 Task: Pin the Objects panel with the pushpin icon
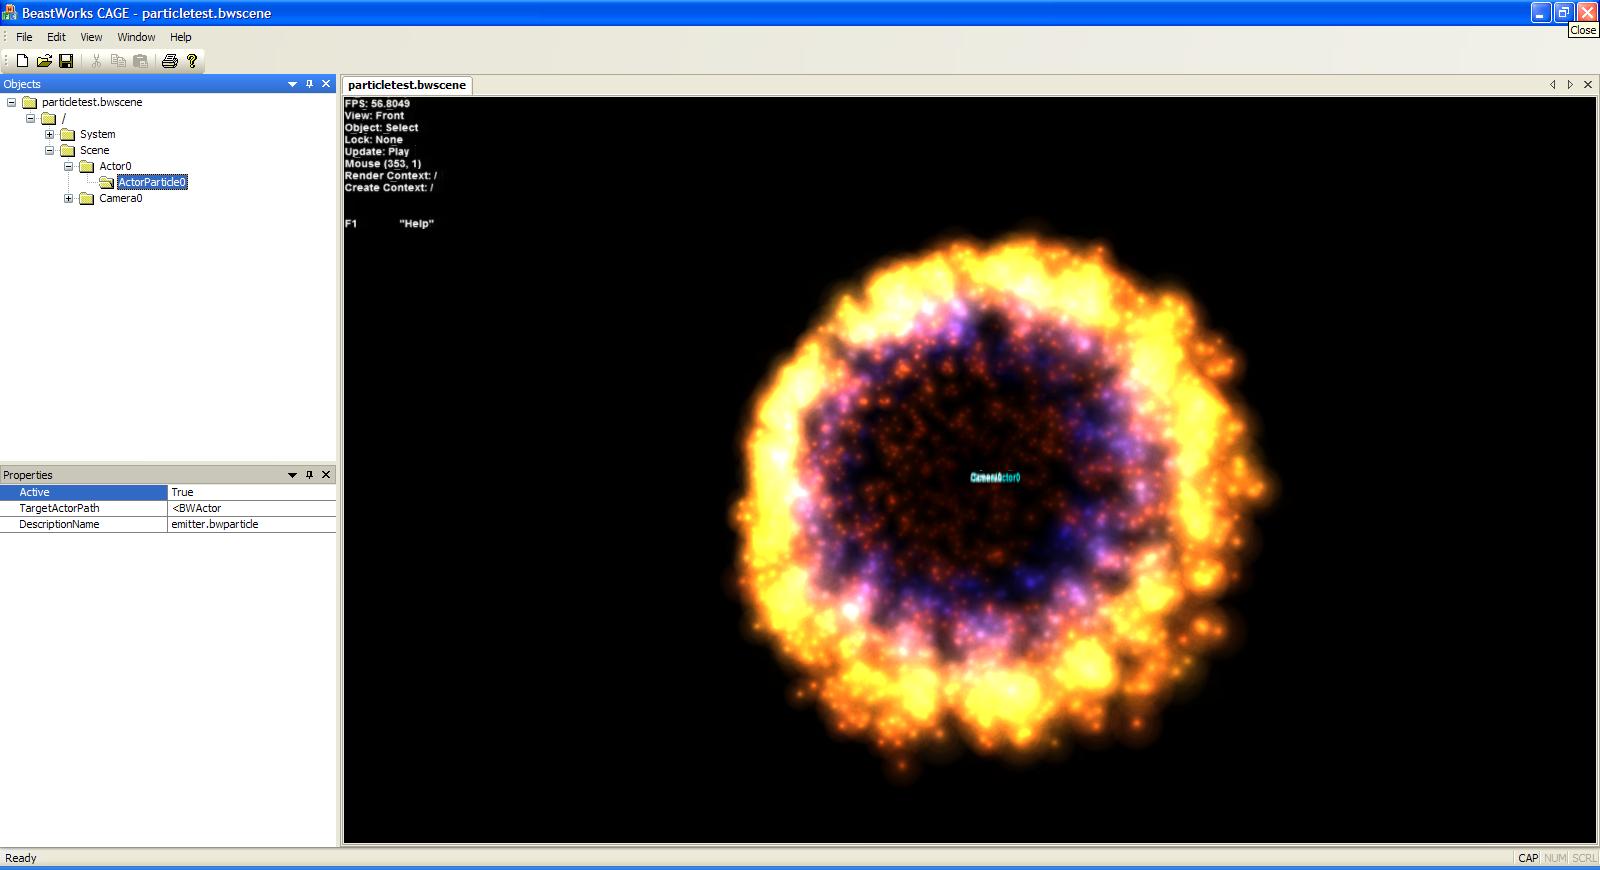[309, 84]
